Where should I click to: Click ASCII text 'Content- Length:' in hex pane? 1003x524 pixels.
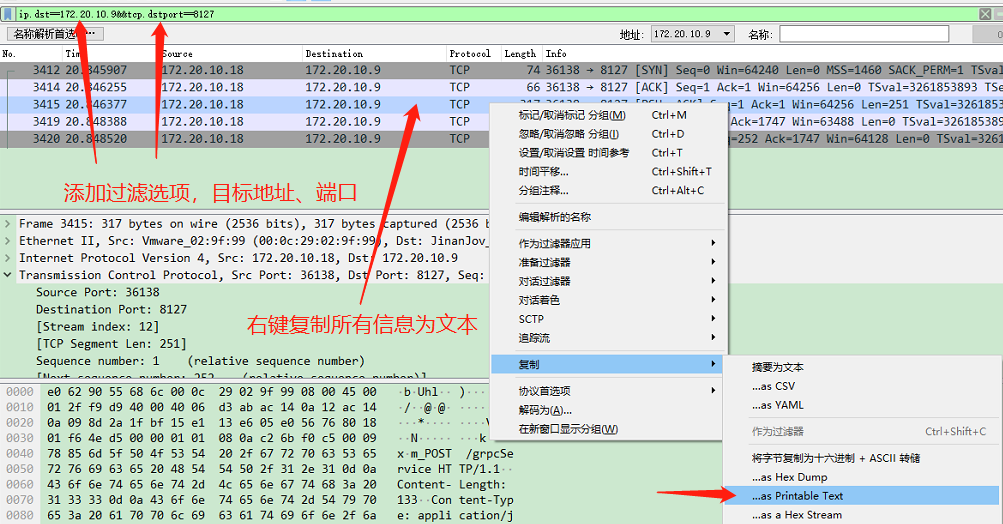pos(451,485)
